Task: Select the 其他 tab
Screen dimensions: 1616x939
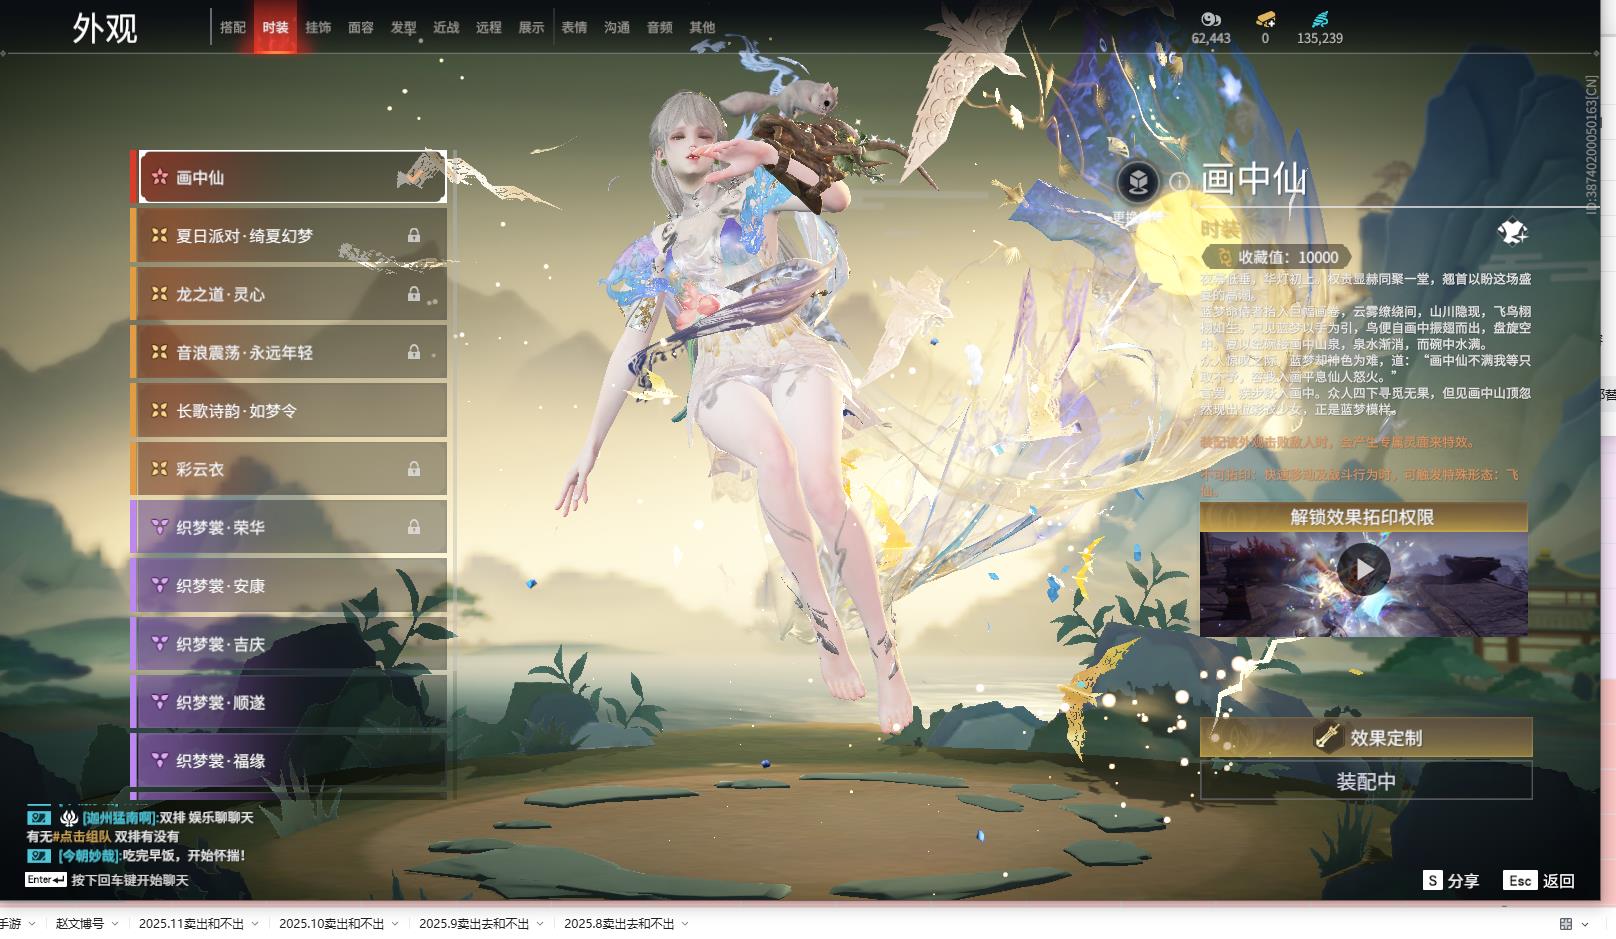Action: click(702, 27)
